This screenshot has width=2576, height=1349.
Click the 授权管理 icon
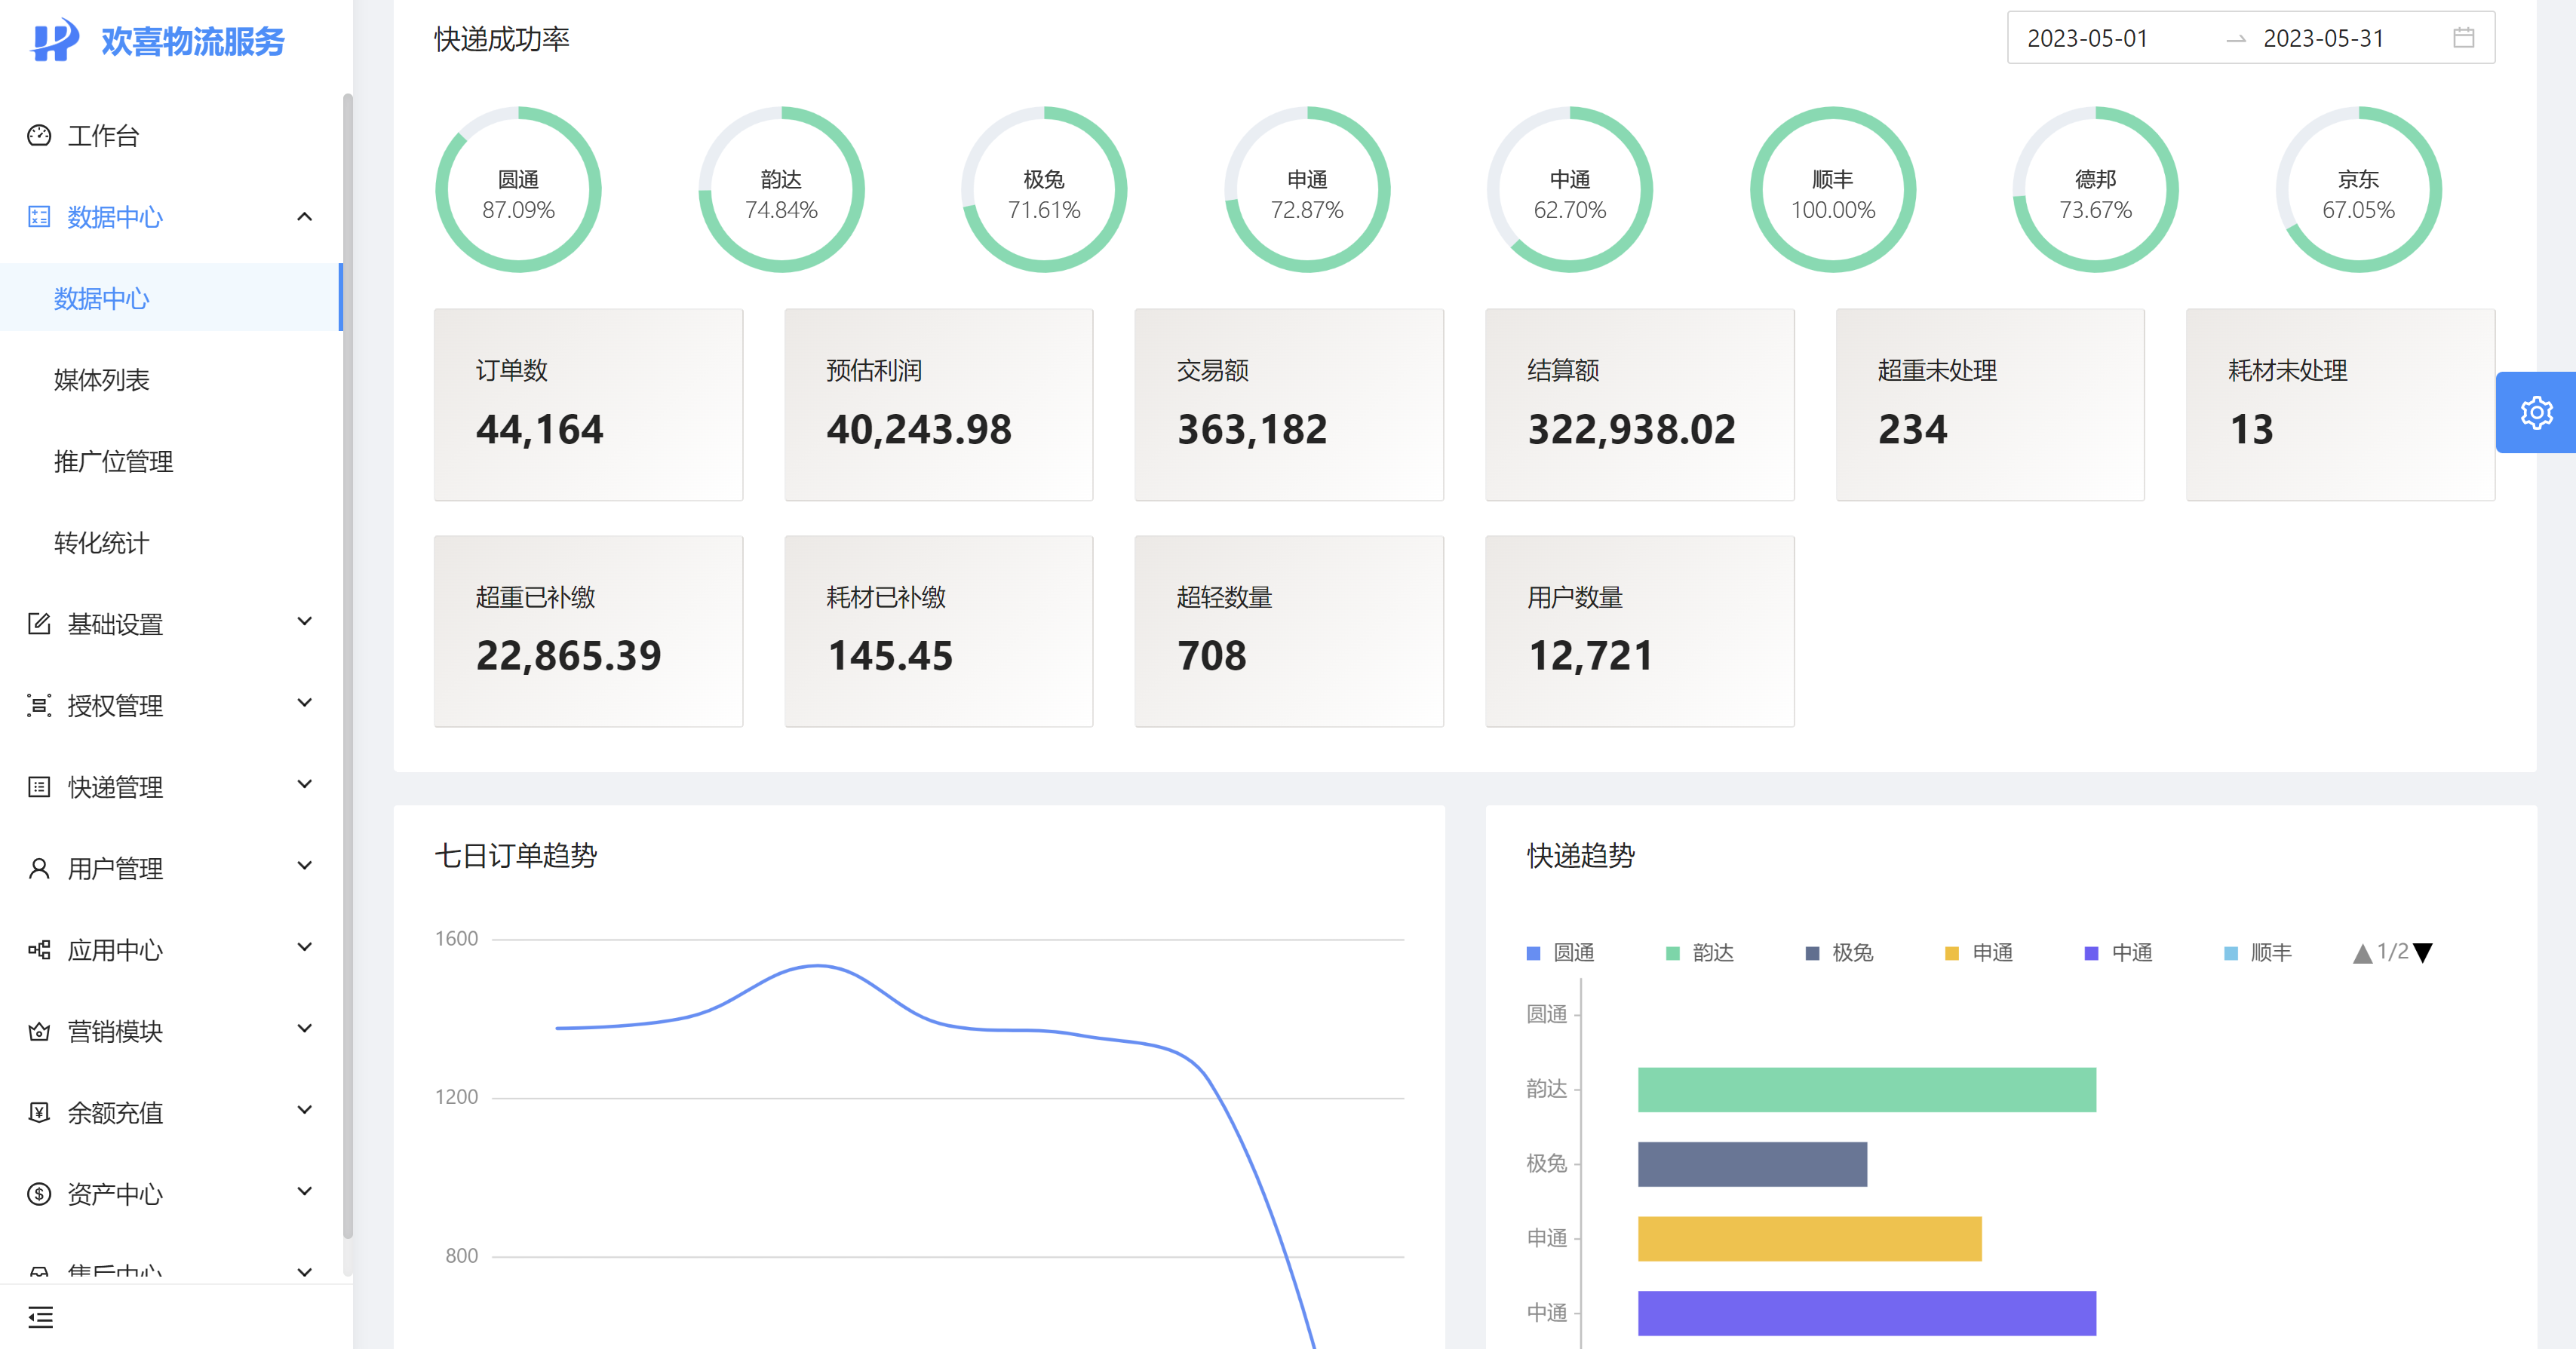pyautogui.click(x=39, y=705)
